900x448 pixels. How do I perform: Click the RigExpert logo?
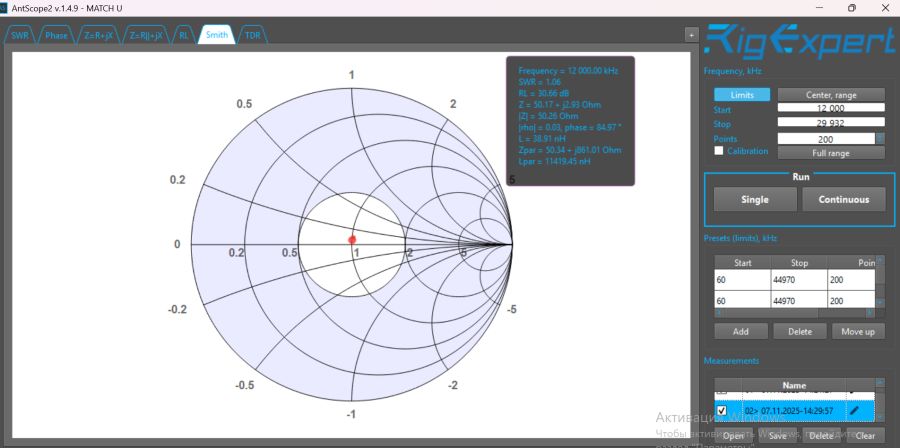[798, 42]
